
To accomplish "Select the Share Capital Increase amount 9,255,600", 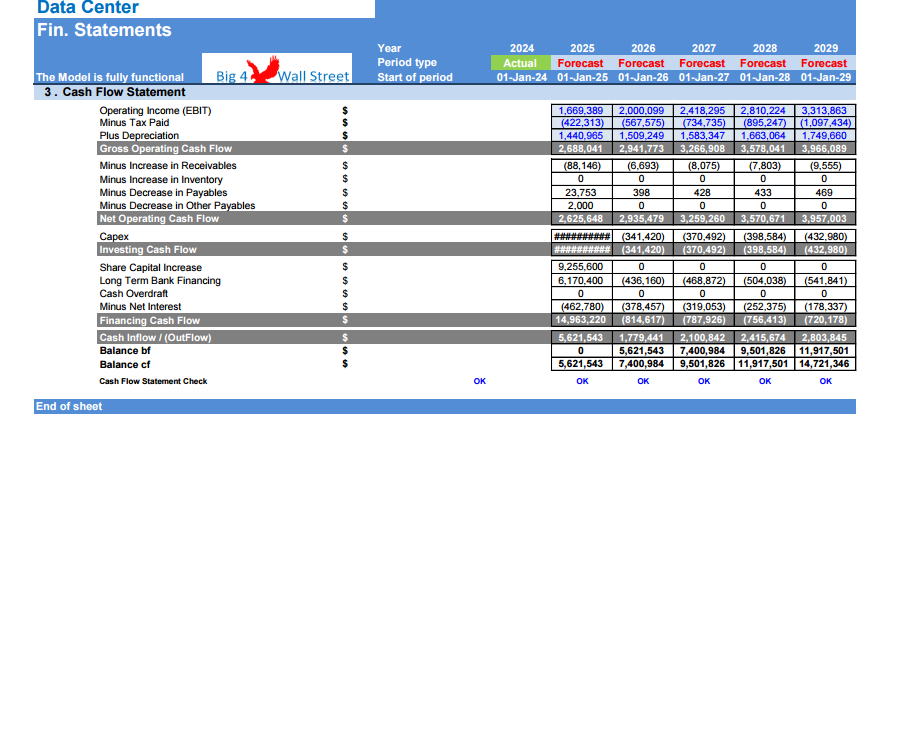I will [x=581, y=267].
